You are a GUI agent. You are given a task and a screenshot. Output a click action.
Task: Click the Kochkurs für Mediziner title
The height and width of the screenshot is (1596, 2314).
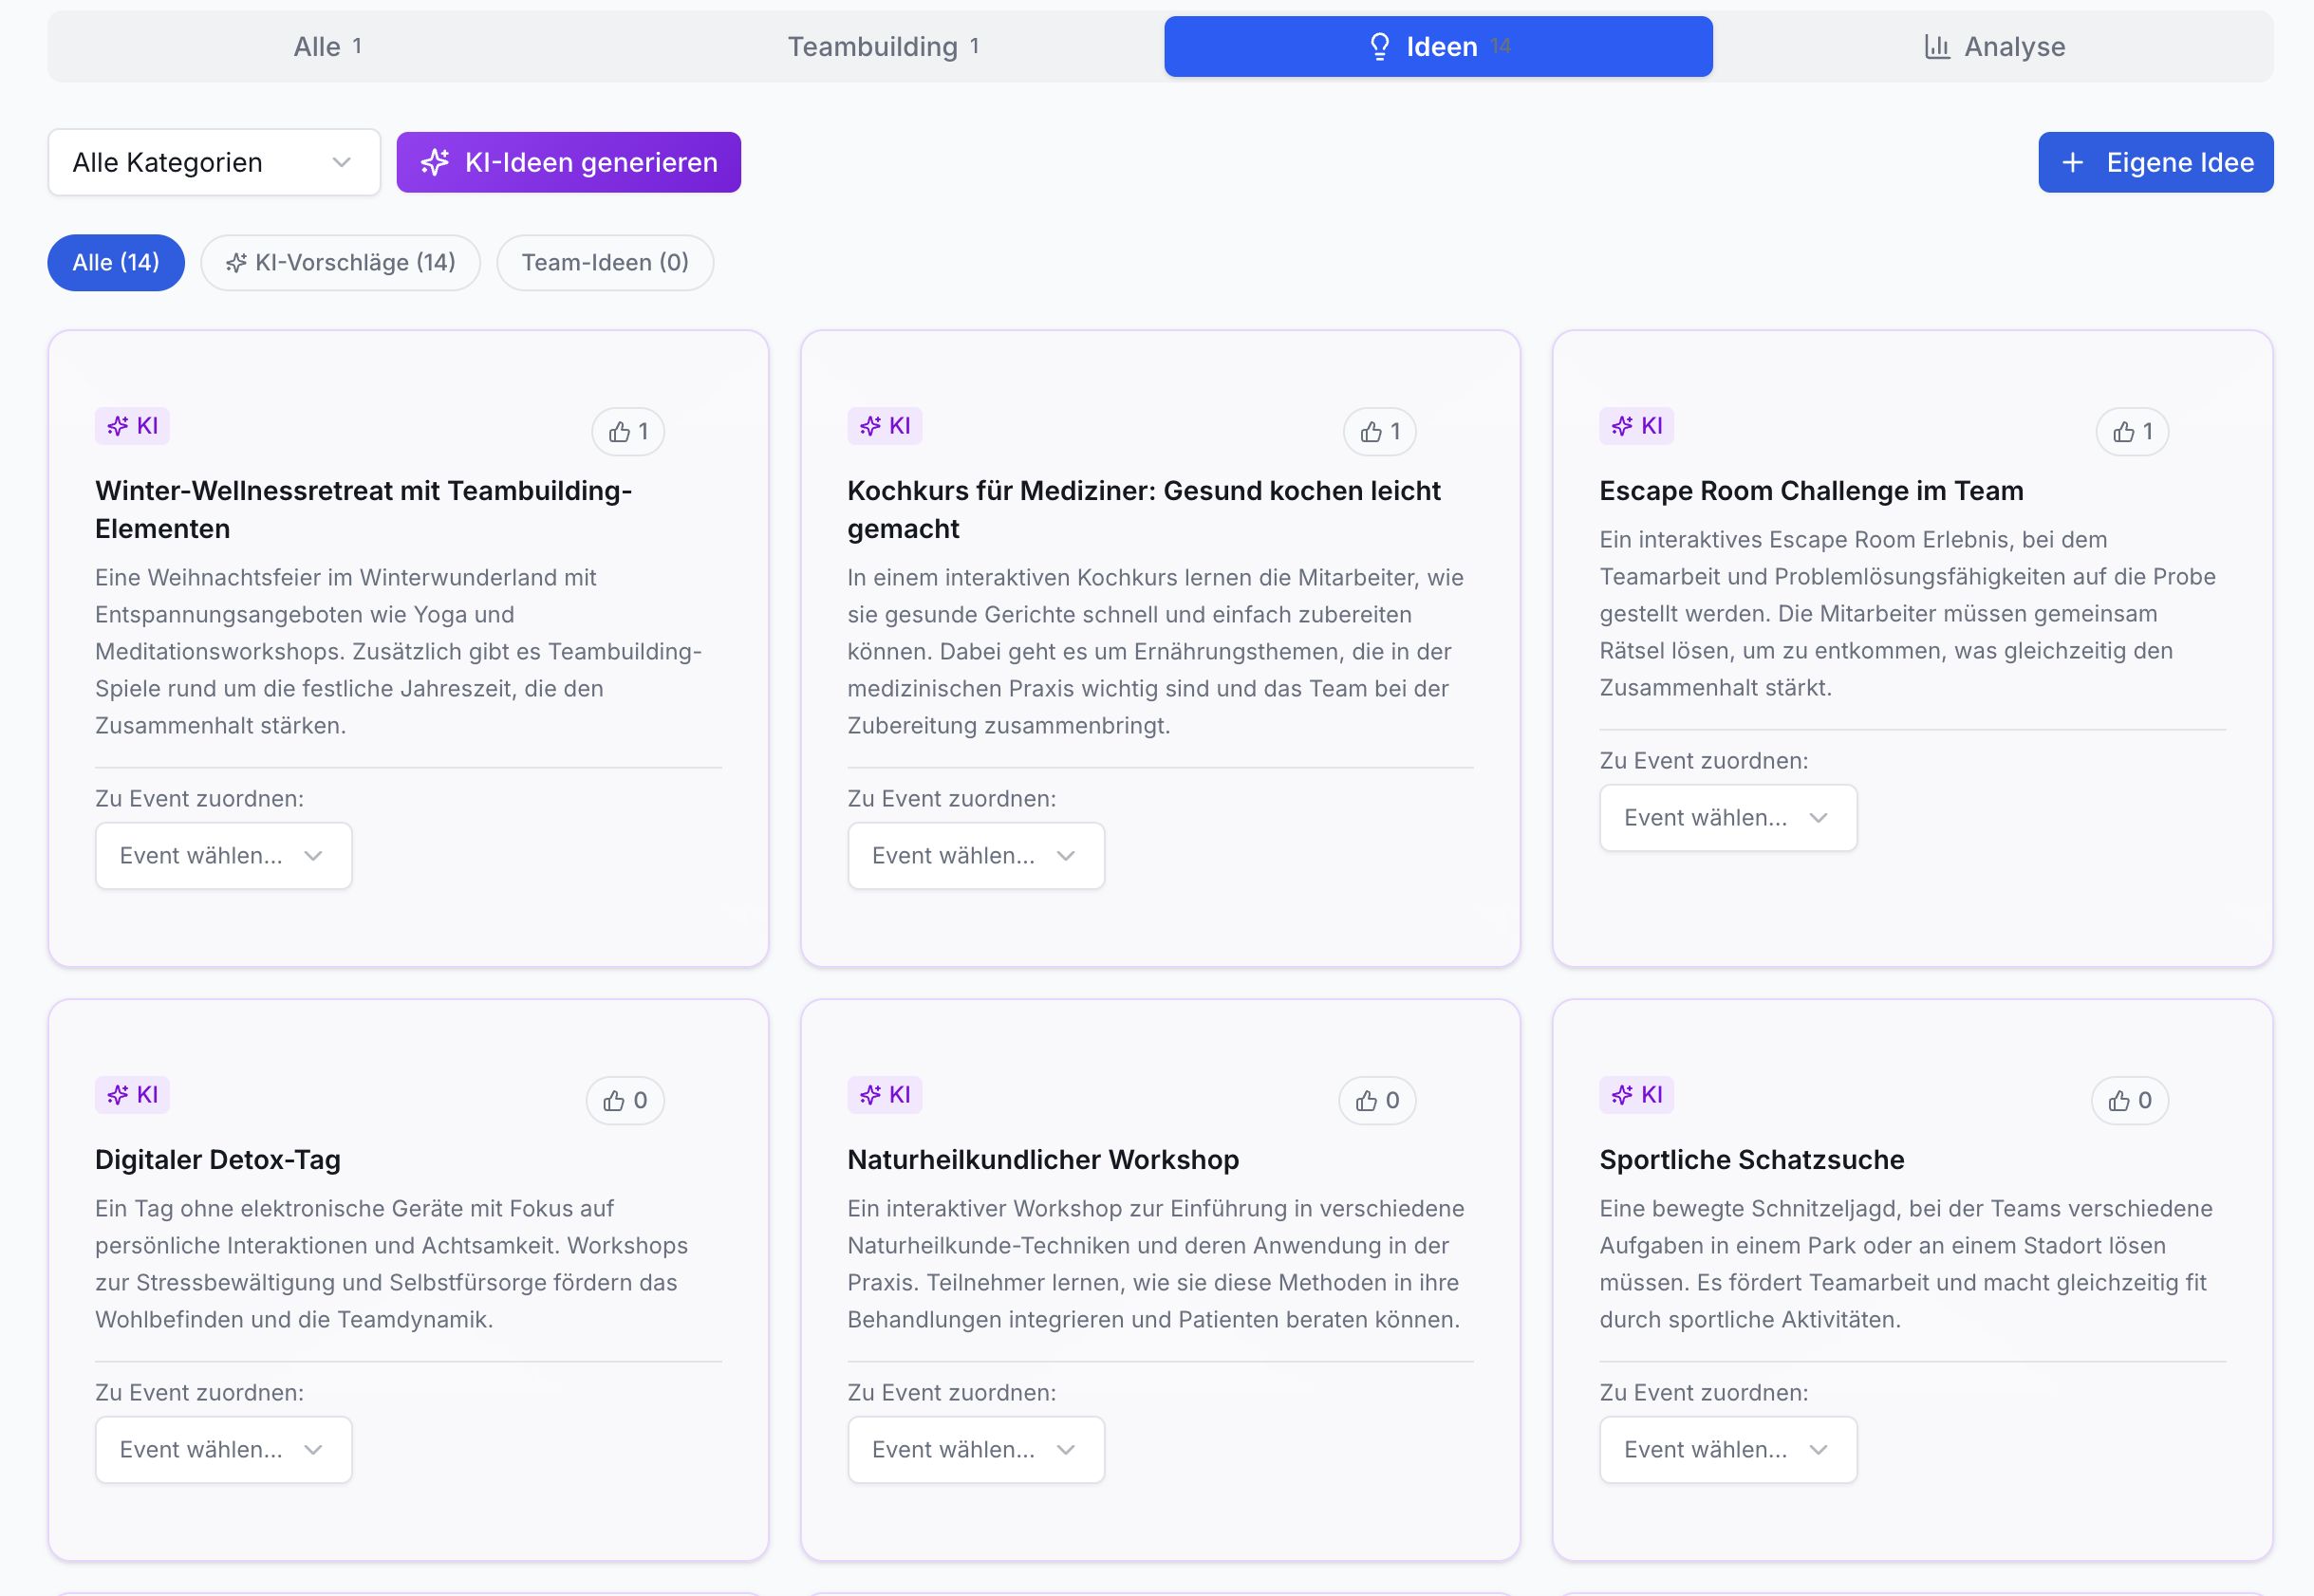1144,510
